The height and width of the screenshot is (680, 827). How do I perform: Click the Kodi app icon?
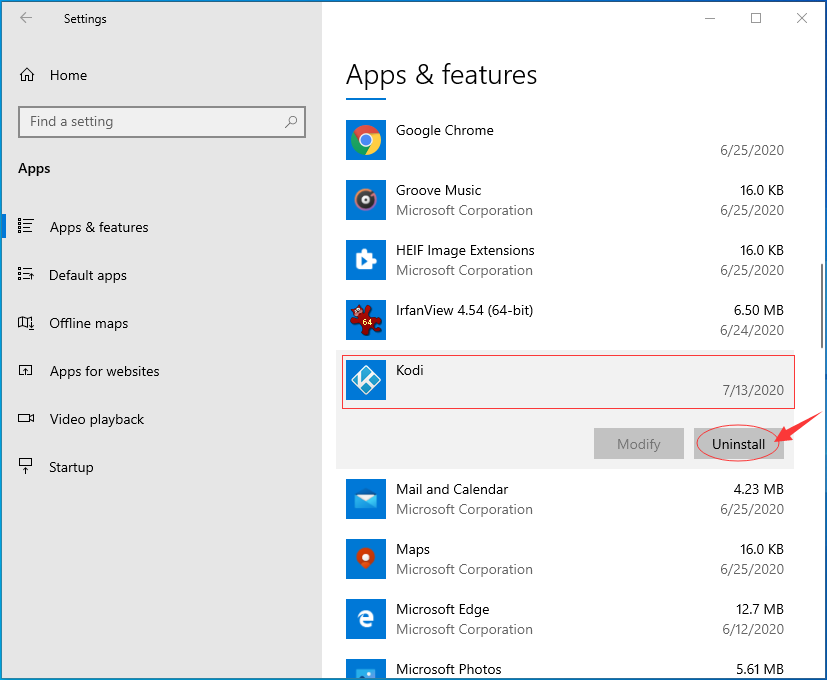pos(366,380)
